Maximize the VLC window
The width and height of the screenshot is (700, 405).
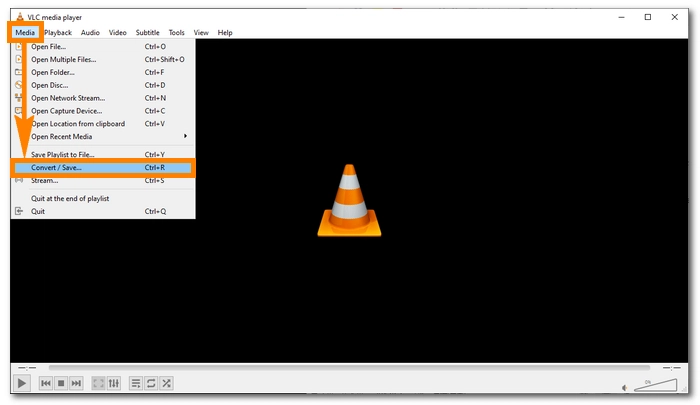pos(648,17)
